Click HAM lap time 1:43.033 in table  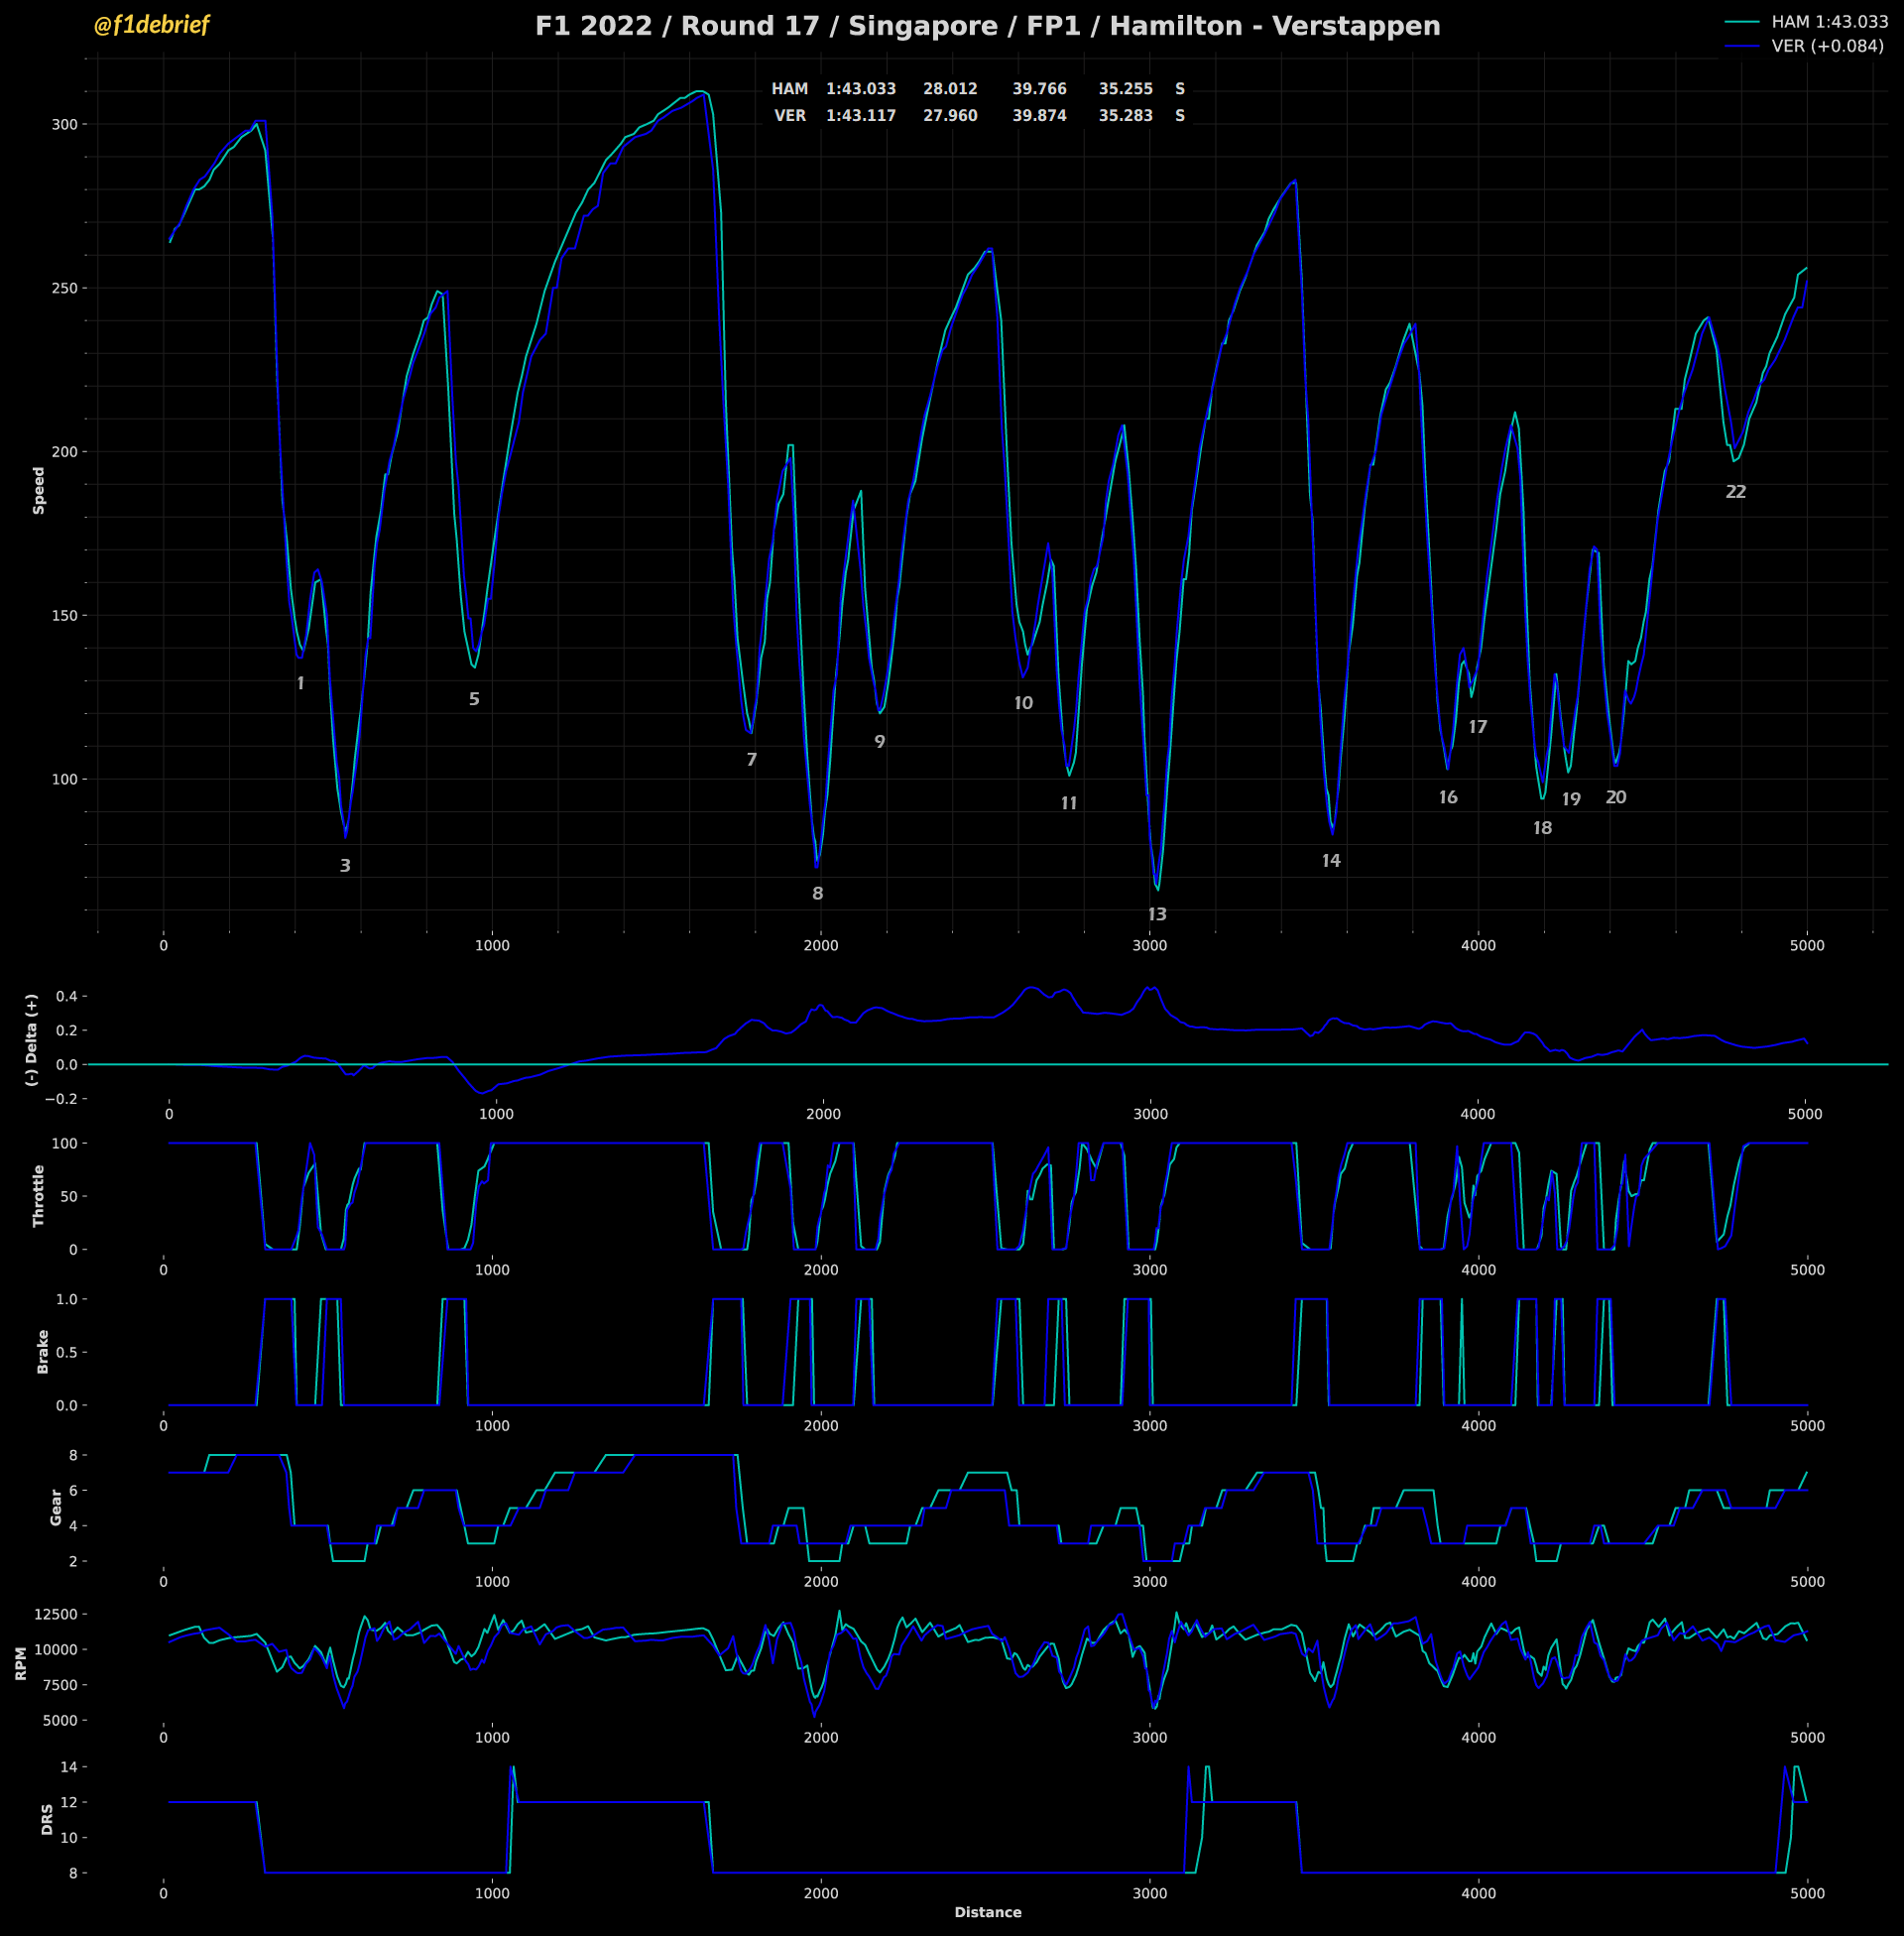point(860,89)
